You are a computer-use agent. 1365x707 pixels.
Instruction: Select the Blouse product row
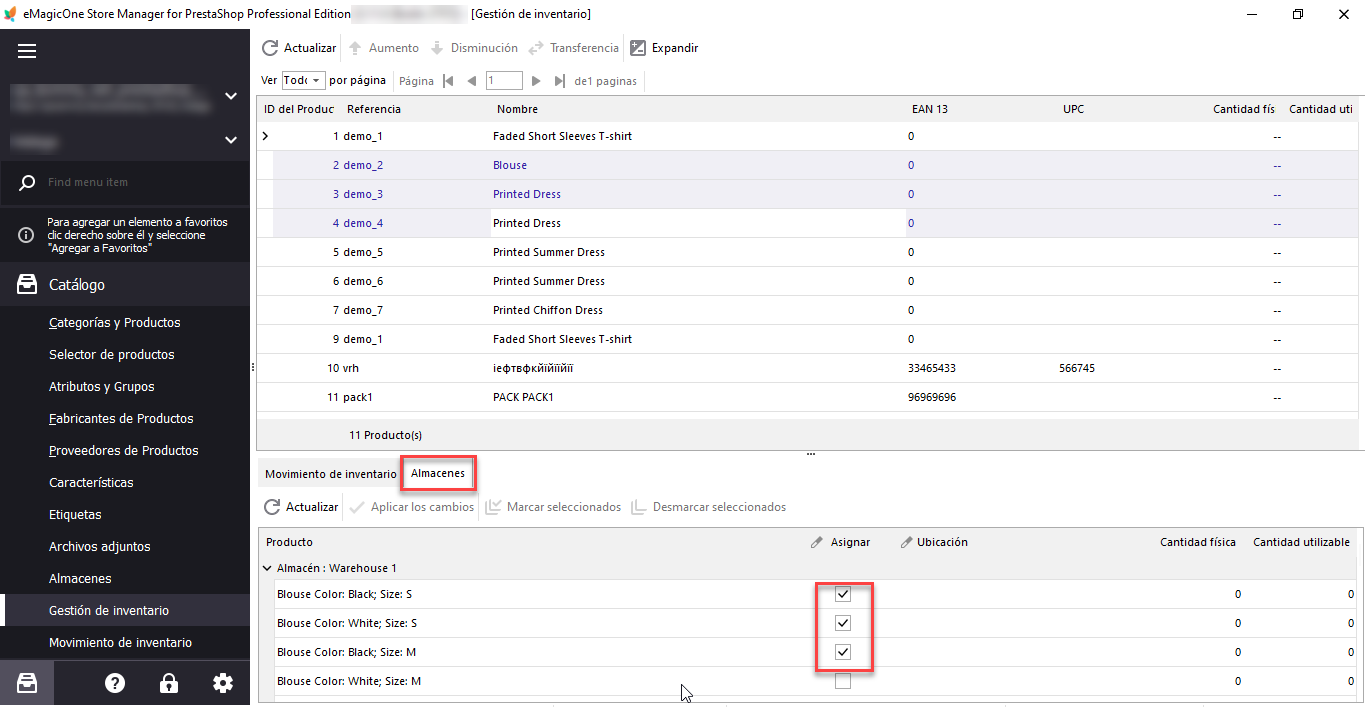810,165
